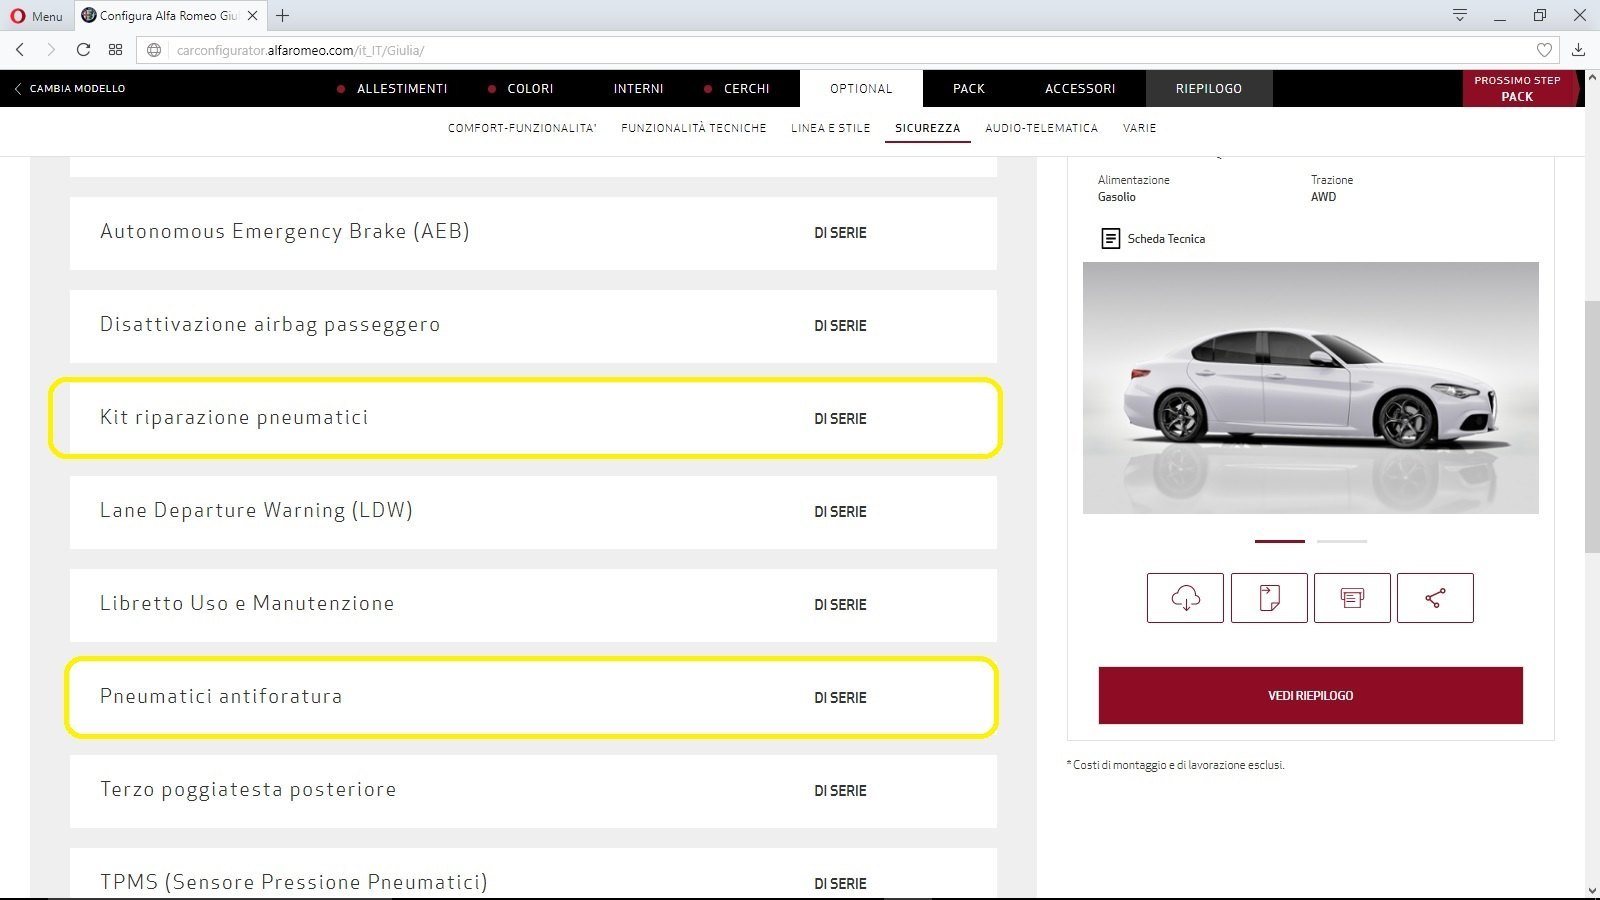Close the Configura Alfa Romeo tab
This screenshot has height=900, width=1600.
(x=252, y=16)
